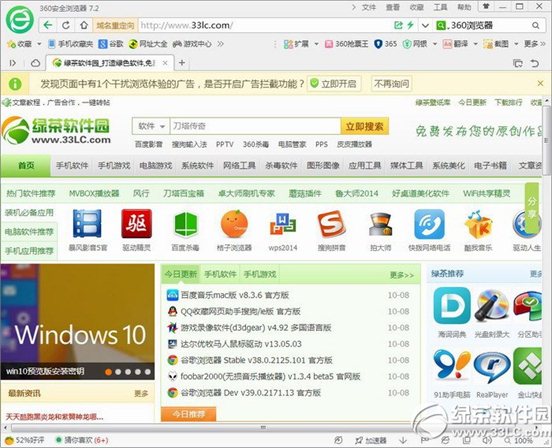Click the Windows 10 banner image

click(x=77, y=322)
